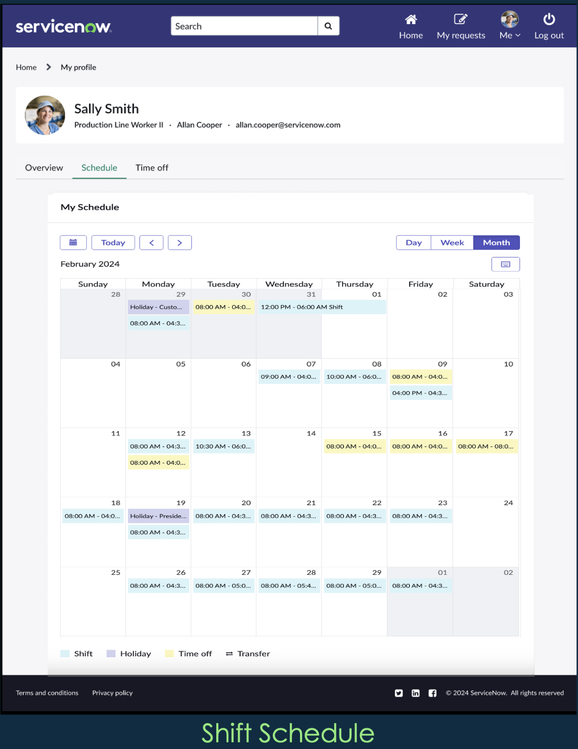Click the keyboard shortcuts icon button
This screenshot has width=578, height=749.
505,264
